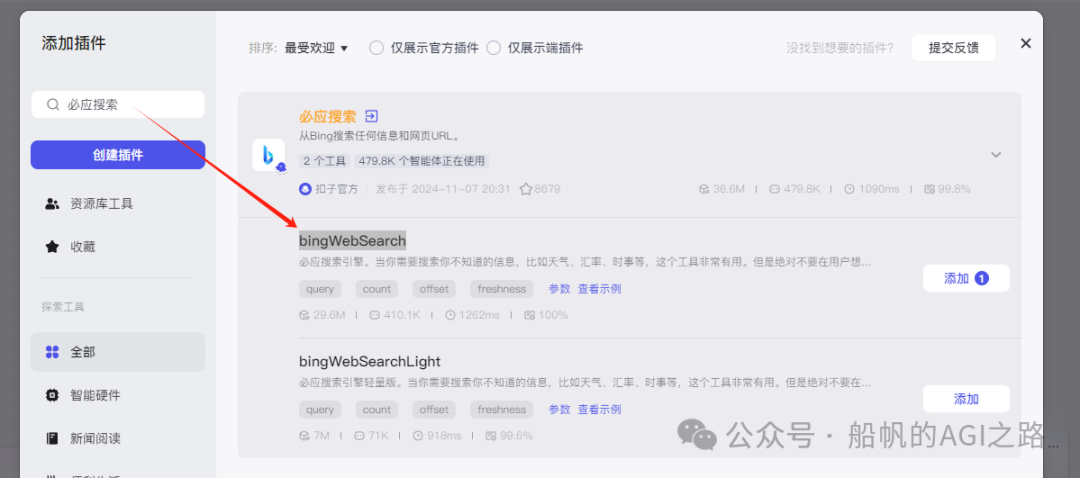Click the 提交反馈 button
The height and width of the screenshot is (478, 1080).
pos(953,48)
